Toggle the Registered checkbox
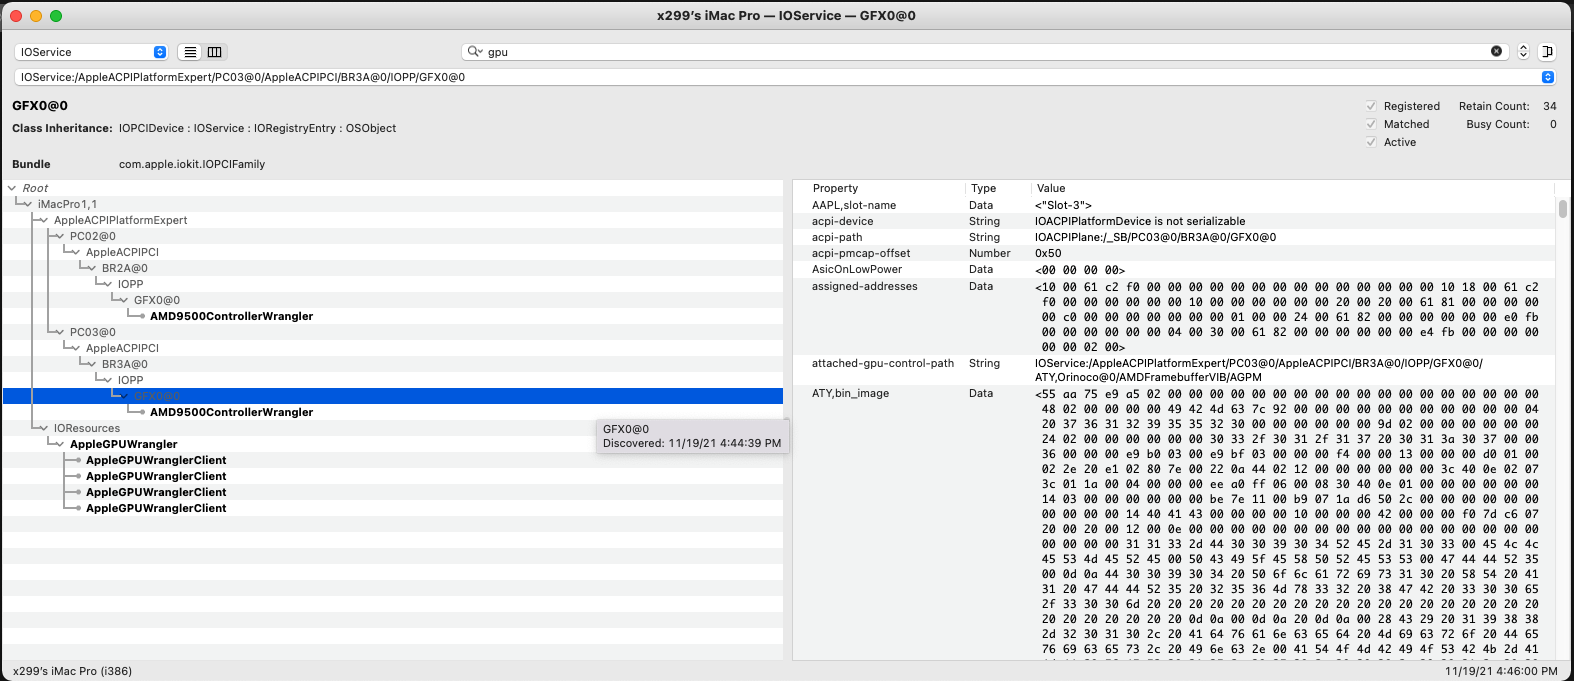The image size is (1574, 681). [x=1371, y=106]
